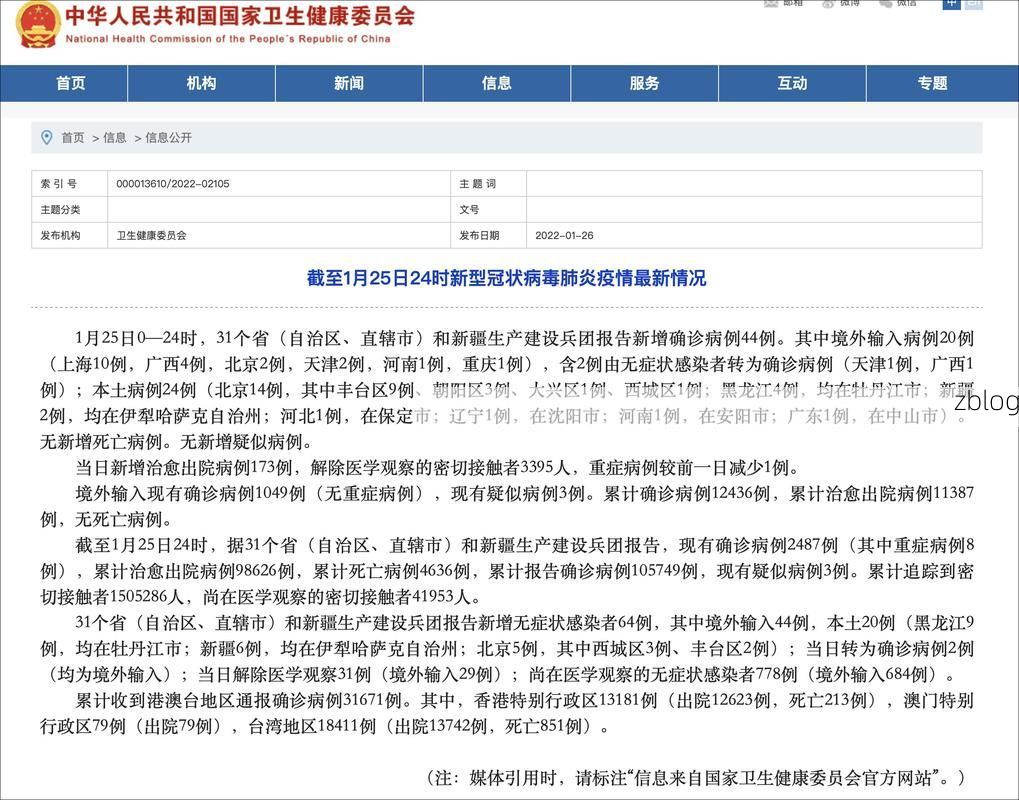
Task: Click the location pin breadcrumb icon
Action: coord(46,137)
